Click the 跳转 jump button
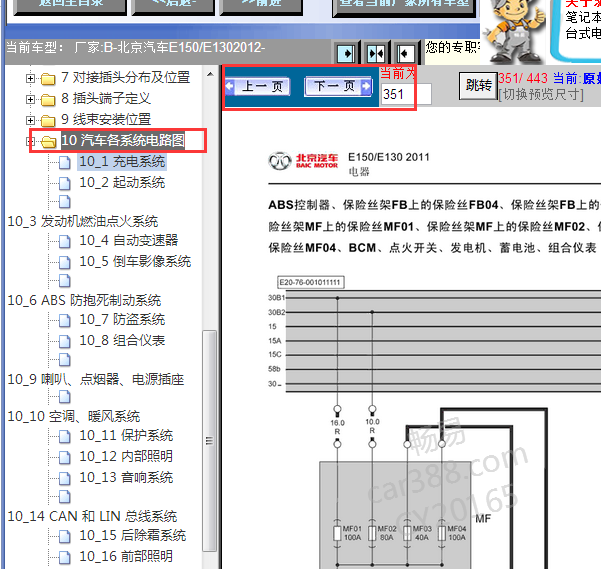Viewport: 601px width, 569px height. click(x=478, y=85)
